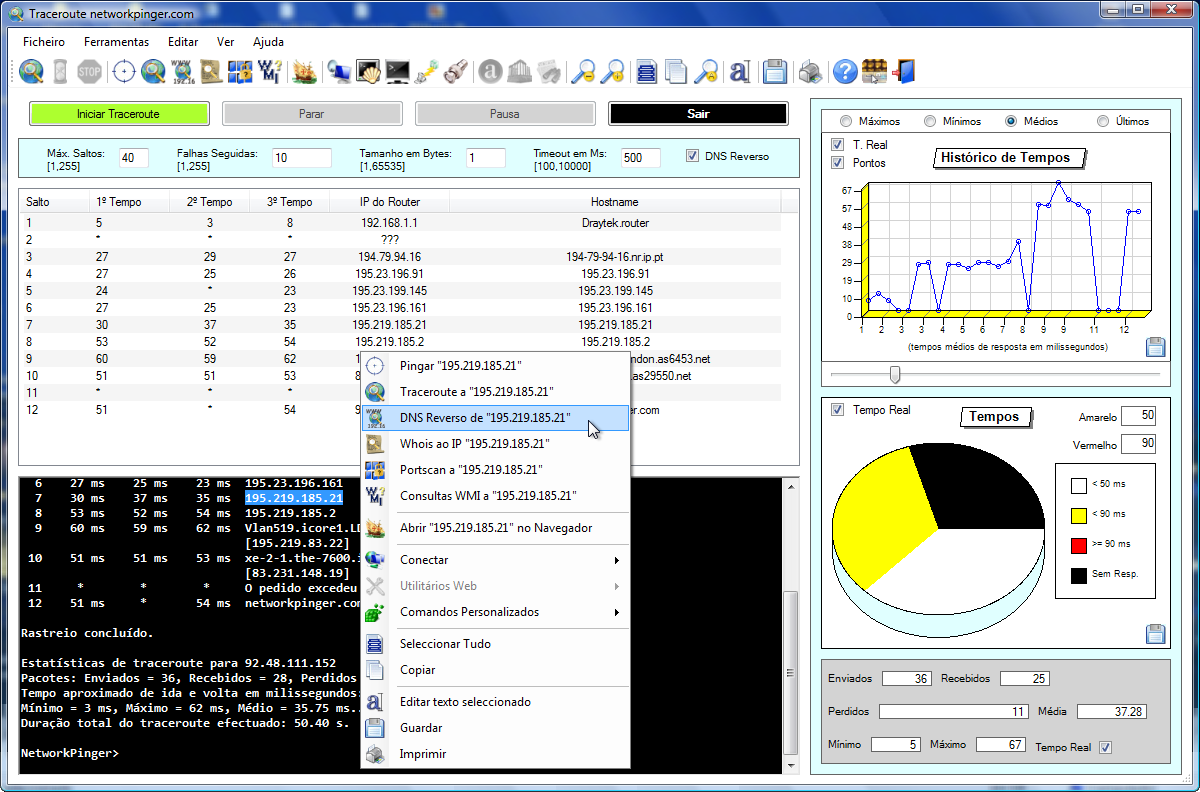The height and width of the screenshot is (792, 1200).
Task: Choose Pingar "195.219.185.21" from context menu
Action: pos(495,366)
